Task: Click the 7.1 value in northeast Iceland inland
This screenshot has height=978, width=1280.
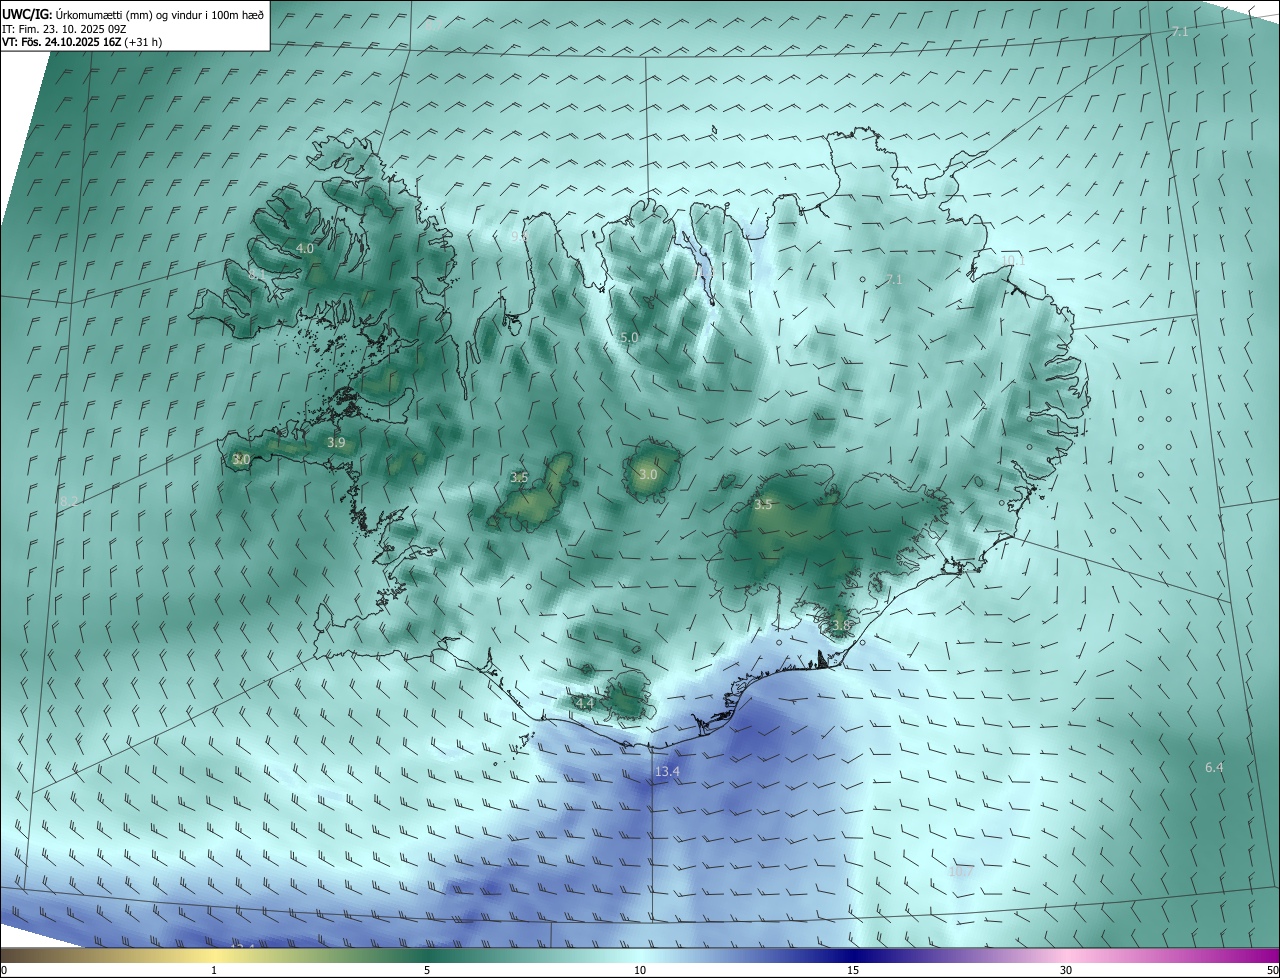Action: [894, 279]
